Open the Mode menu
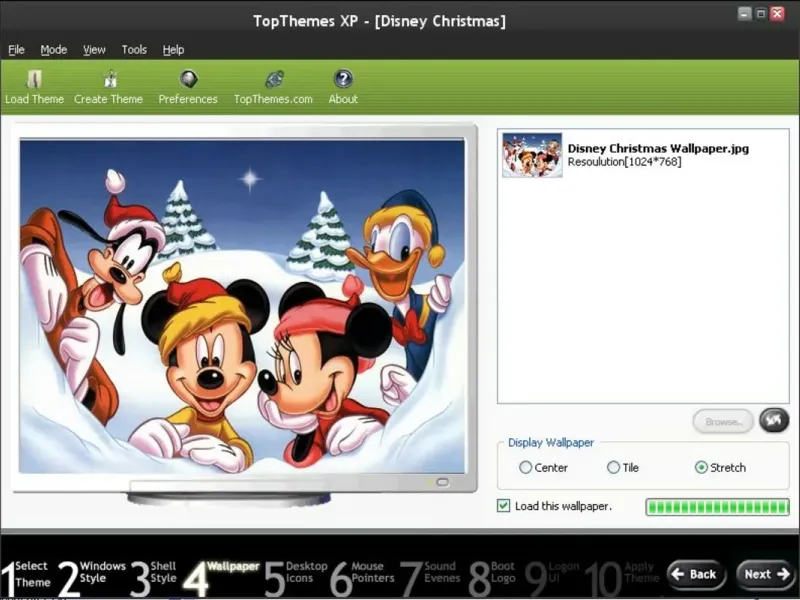The height and width of the screenshot is (600, 800). click(54, 49)
